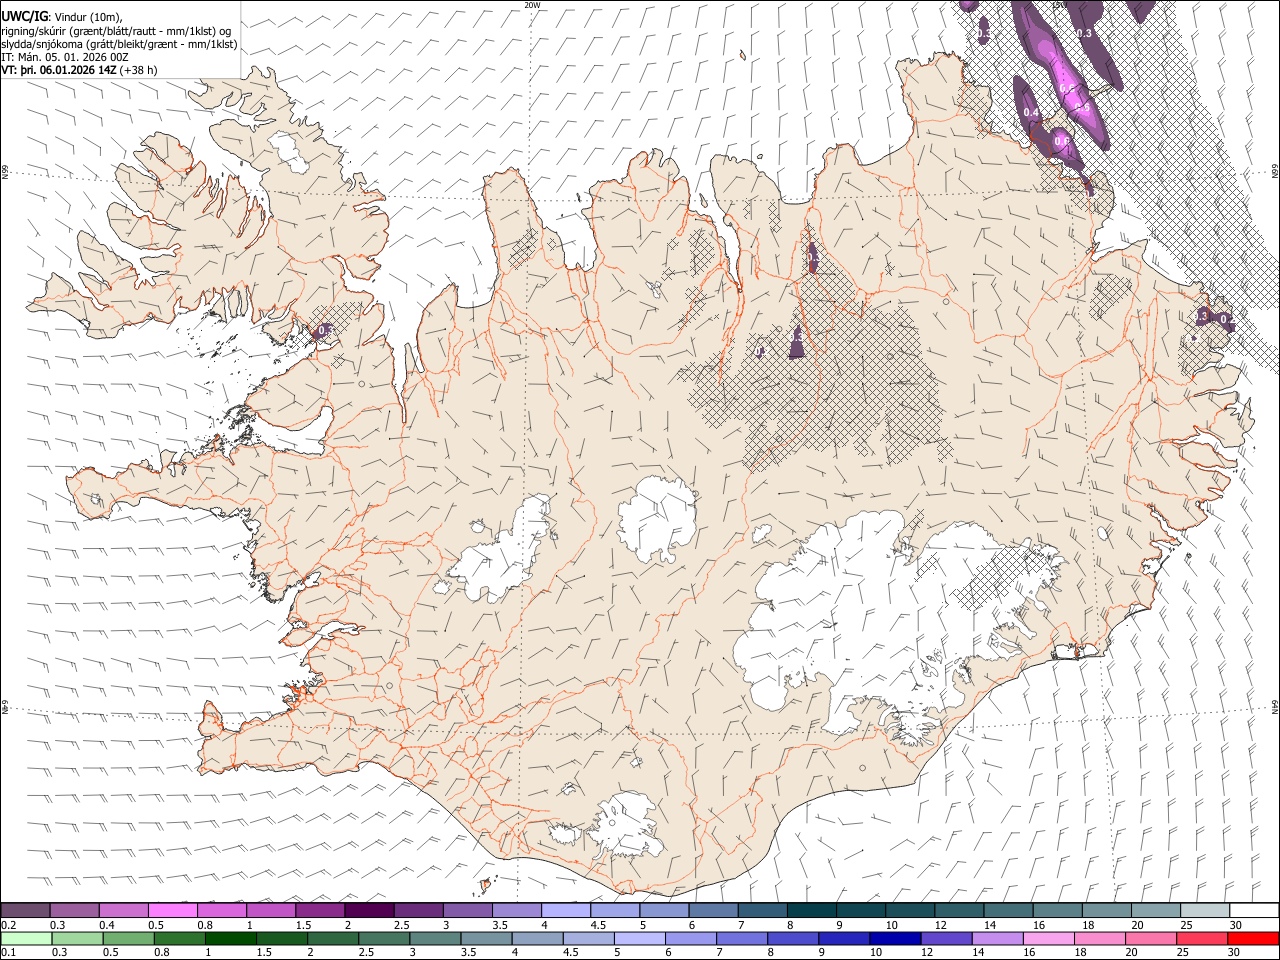The width and height of the screenshot is (1280, 960).
Task: Click the snow scale swatch between 14 and 16
Action: coord(1006,910)
